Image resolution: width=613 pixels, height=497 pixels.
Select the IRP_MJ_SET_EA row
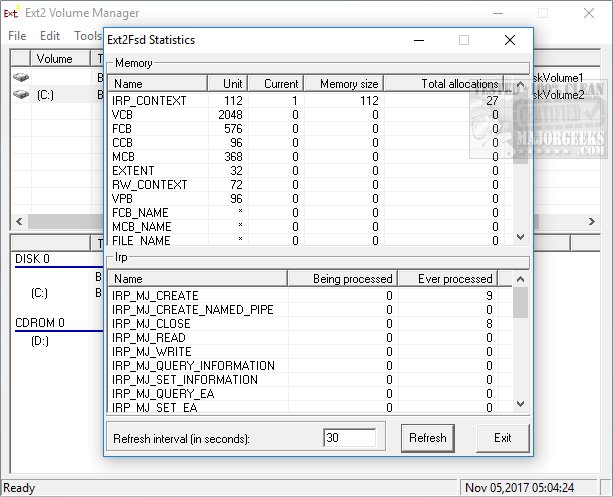310,407
